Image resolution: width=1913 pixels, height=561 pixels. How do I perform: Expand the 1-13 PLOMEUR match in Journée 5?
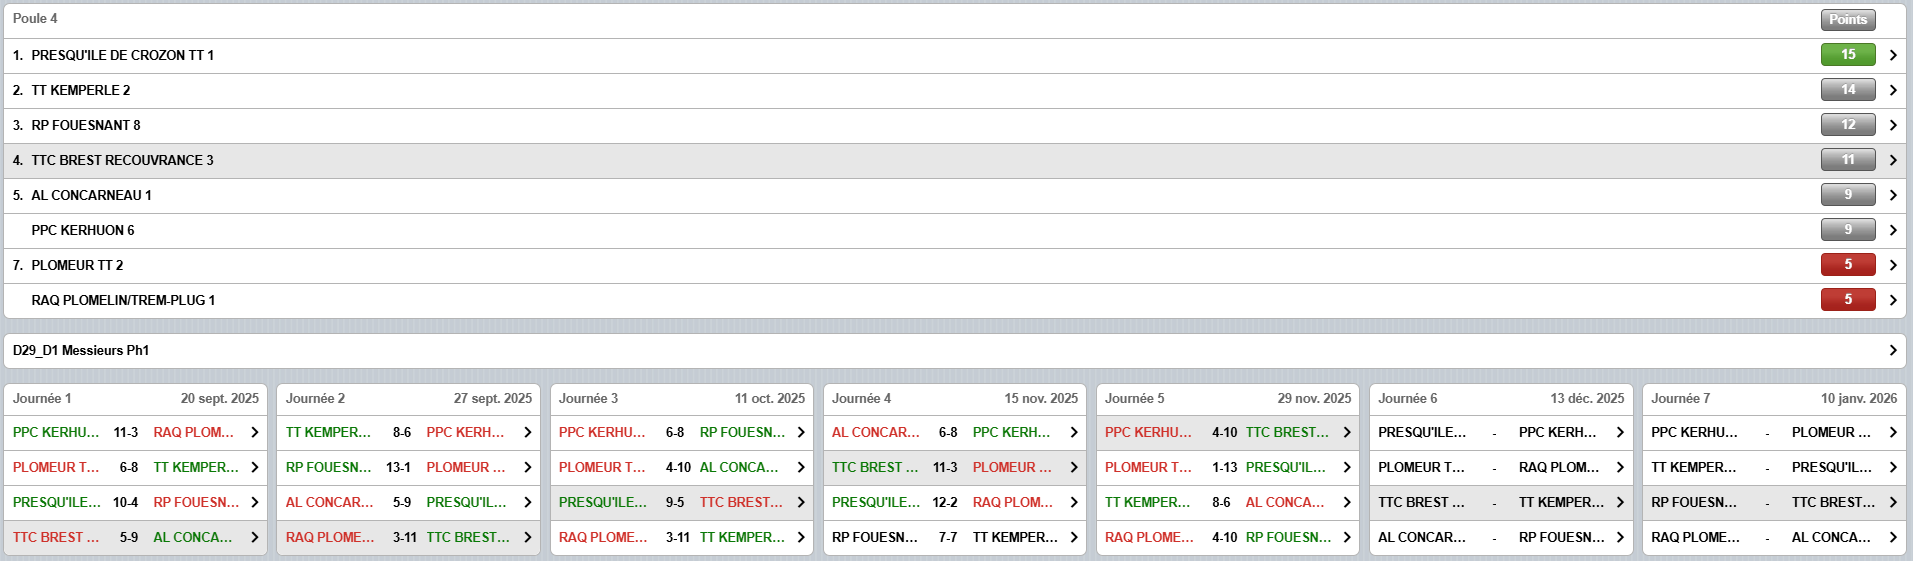(x=1346, y=467)
